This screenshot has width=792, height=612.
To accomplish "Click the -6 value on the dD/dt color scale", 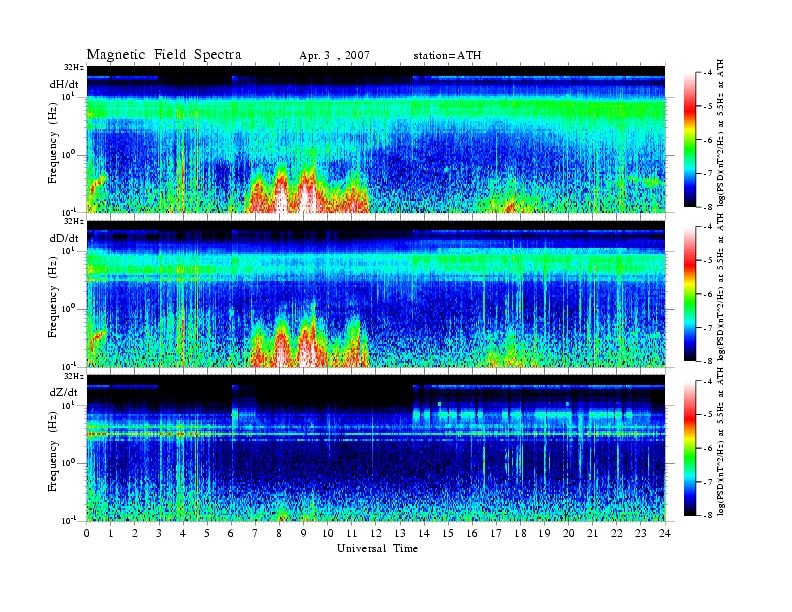I will point(708,294).
